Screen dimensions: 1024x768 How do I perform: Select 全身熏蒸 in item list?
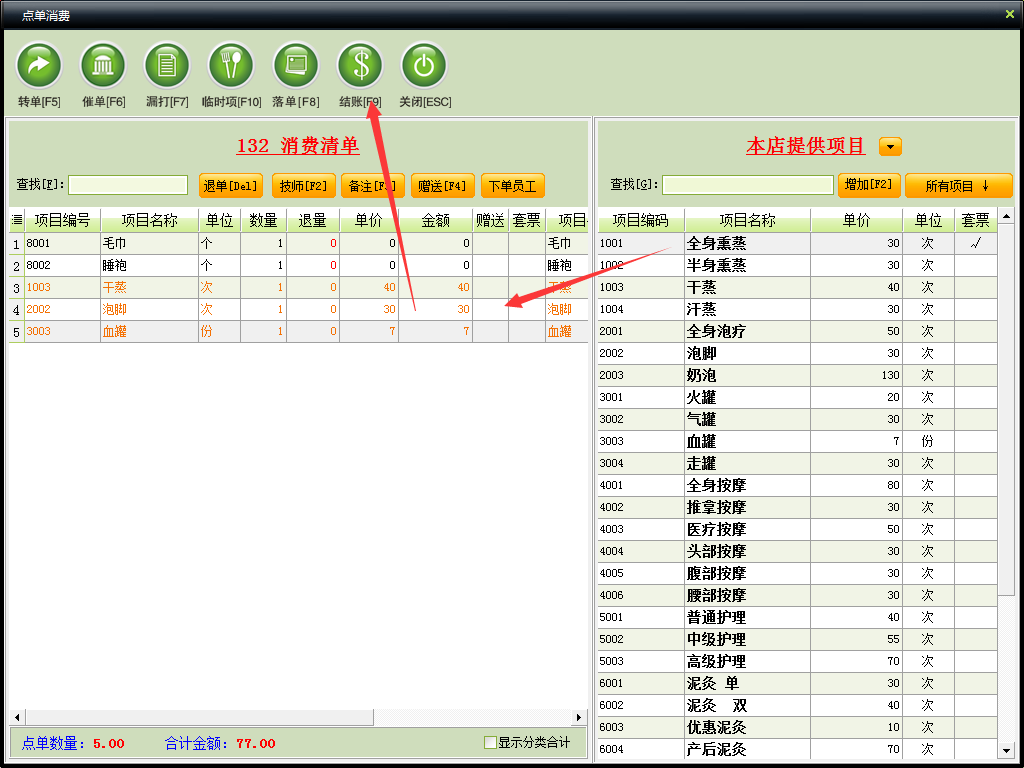pos(797,243)
